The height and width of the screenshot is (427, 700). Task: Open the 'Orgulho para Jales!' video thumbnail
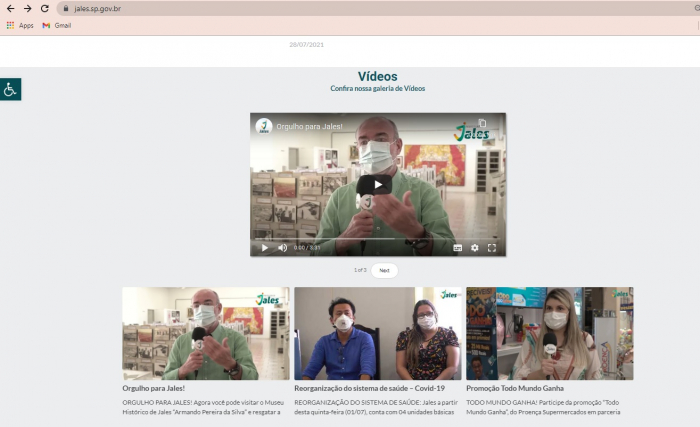point(206,333)
